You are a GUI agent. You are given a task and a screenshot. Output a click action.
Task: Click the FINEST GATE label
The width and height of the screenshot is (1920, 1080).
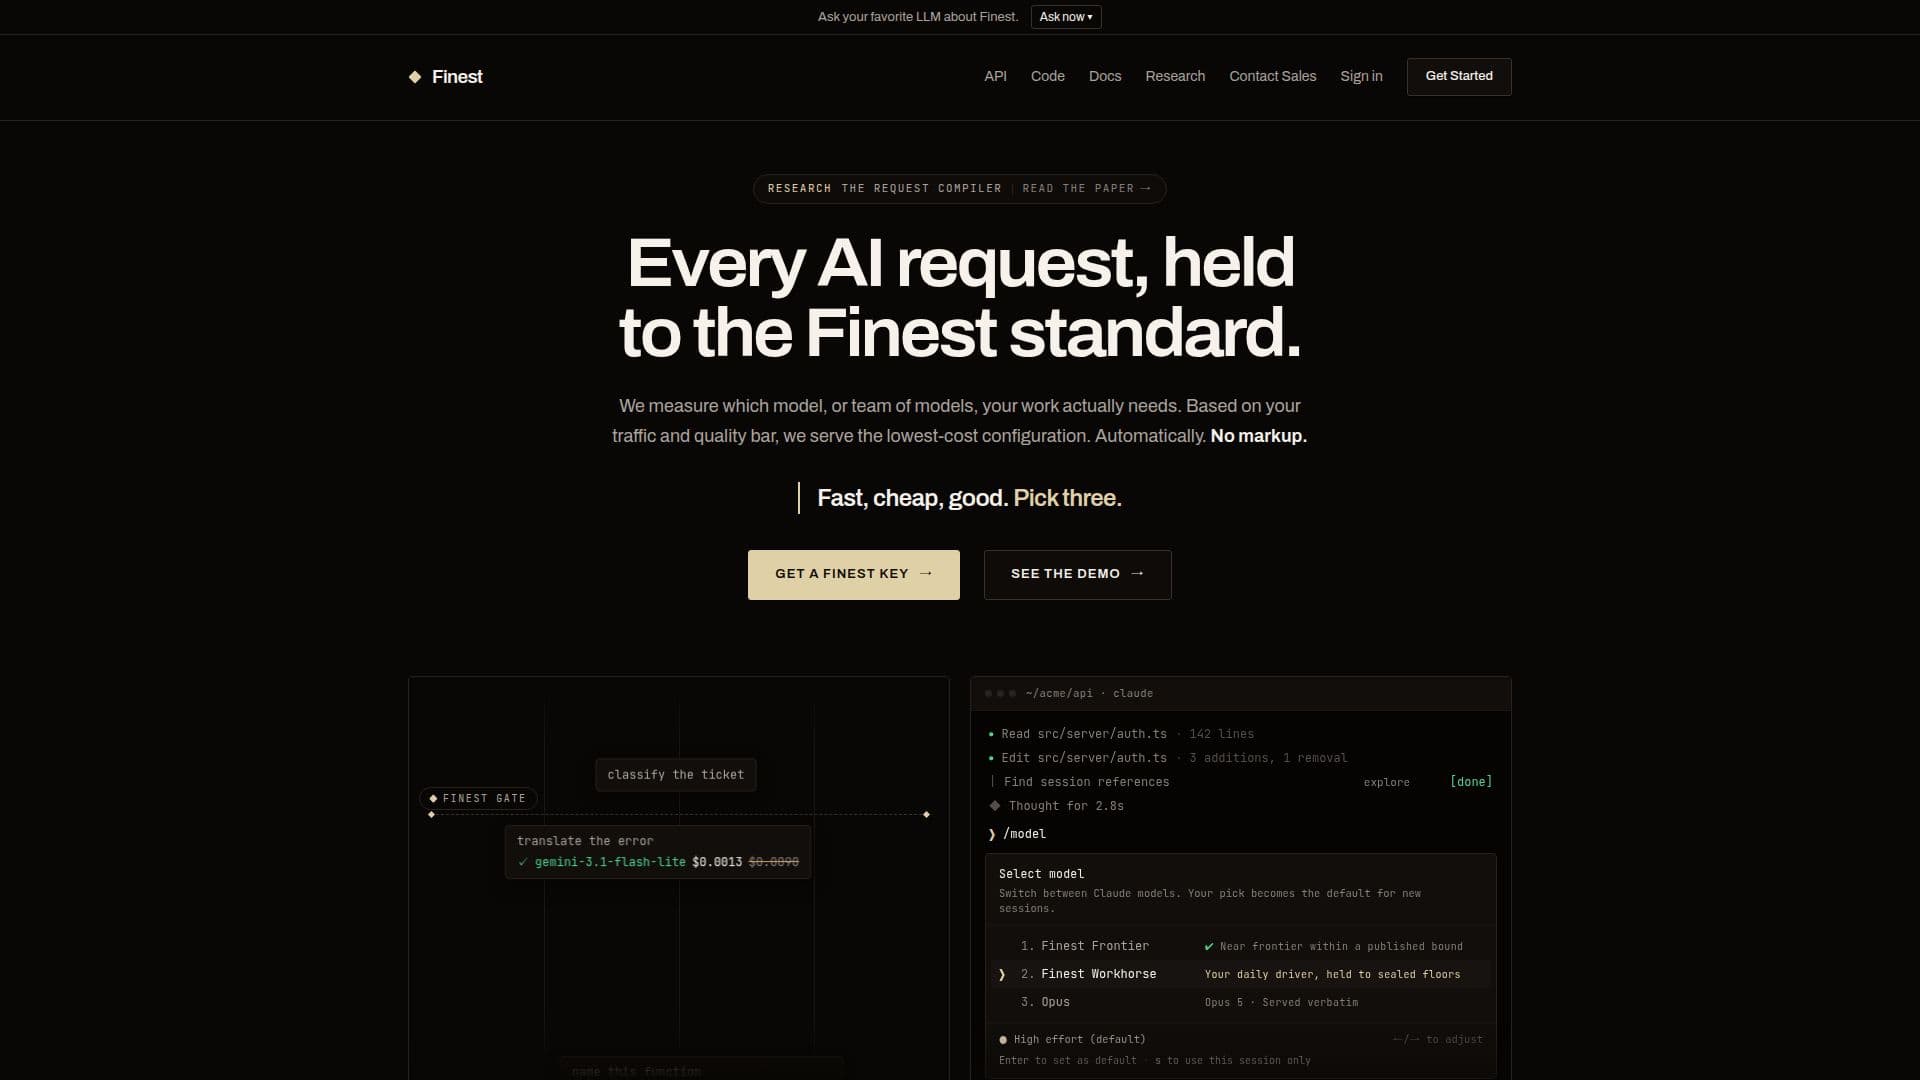[479, 798]
